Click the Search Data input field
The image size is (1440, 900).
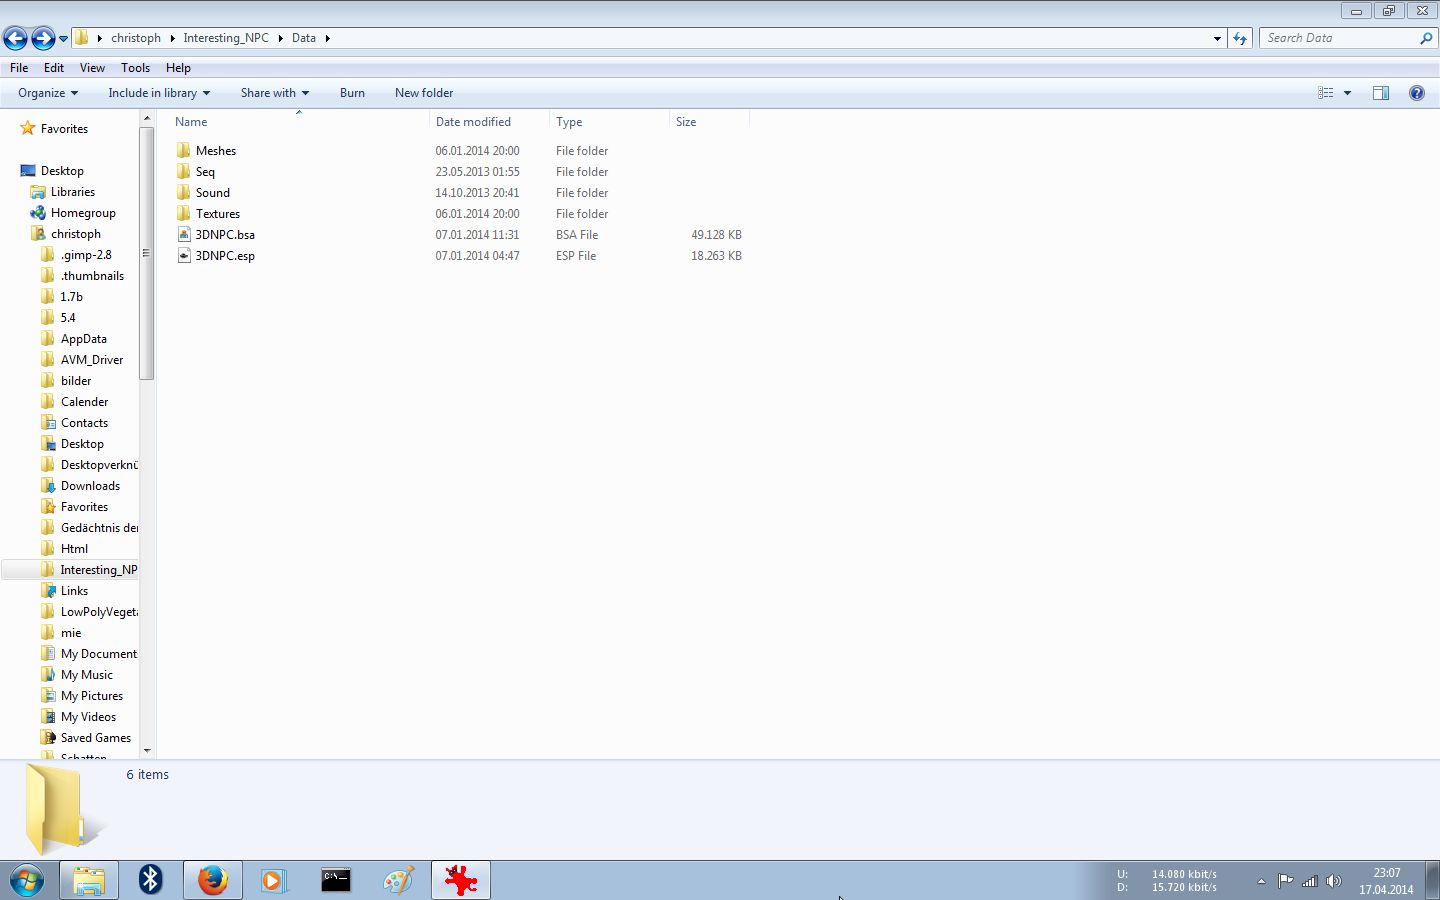click(1340, 38)
